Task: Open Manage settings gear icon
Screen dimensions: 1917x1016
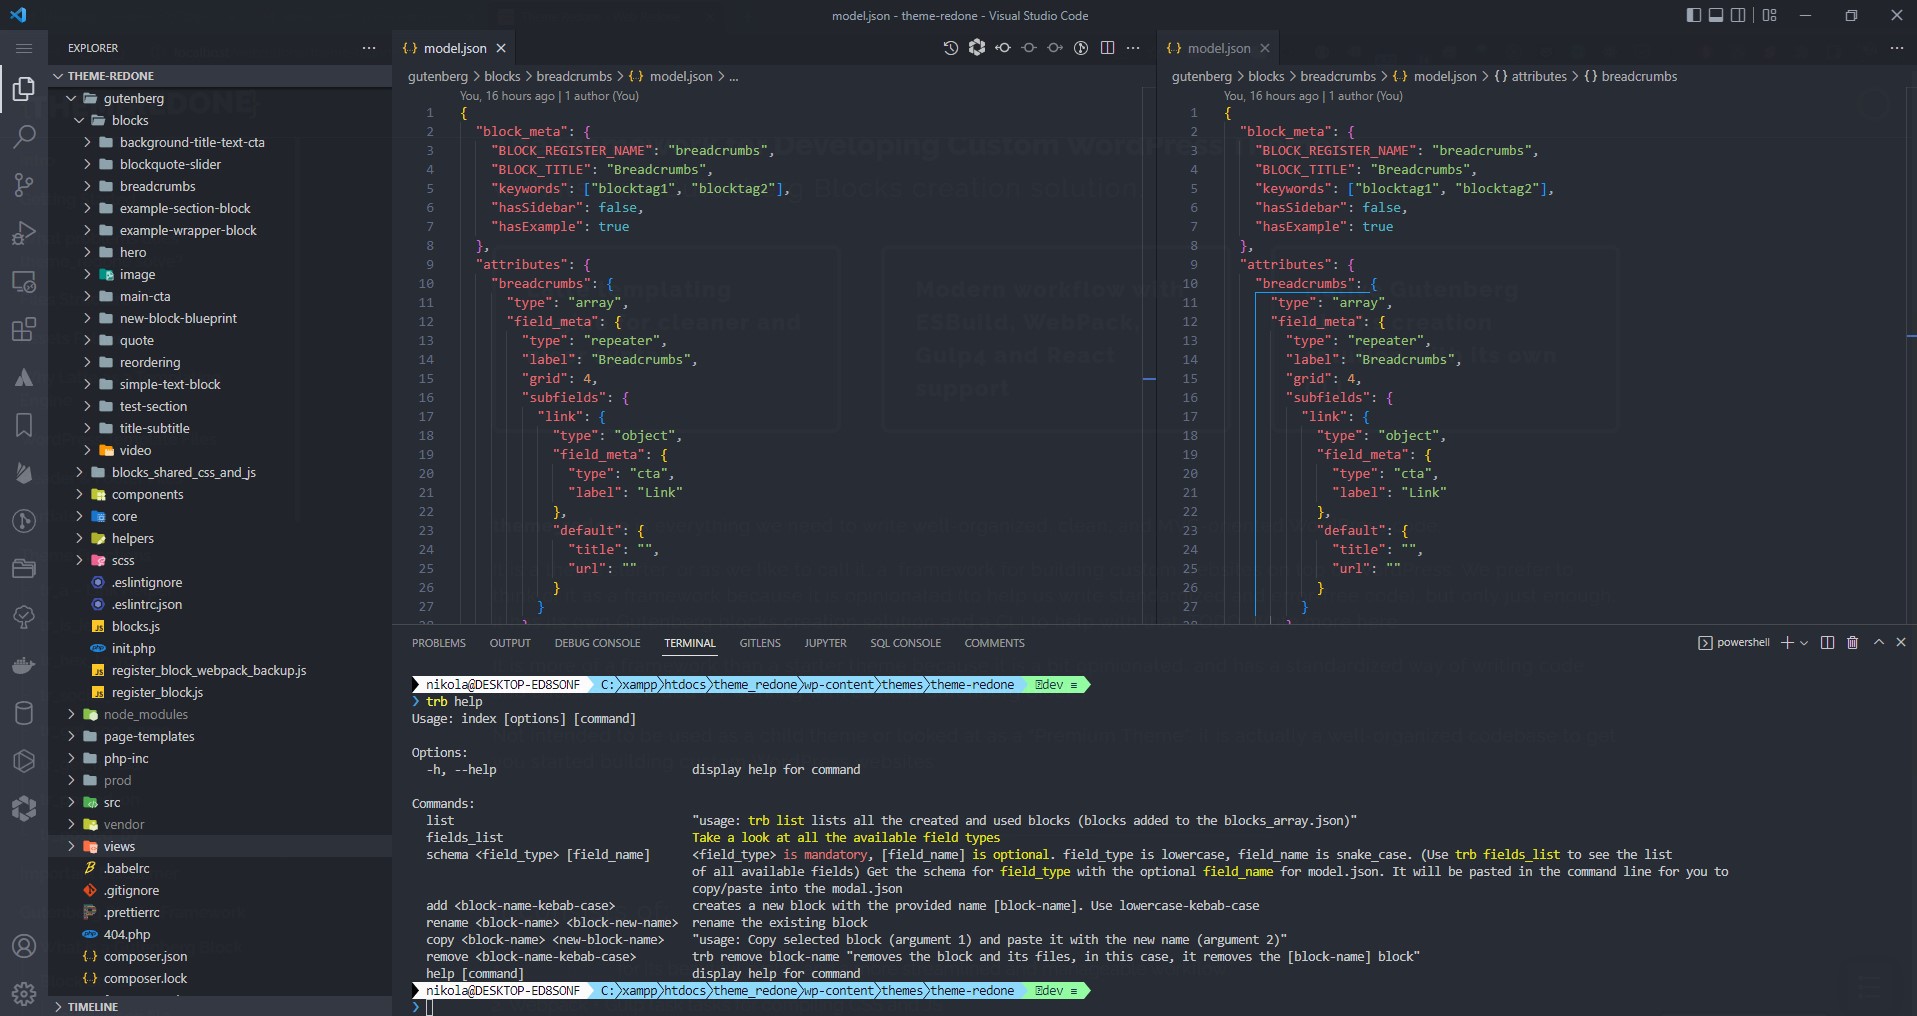Action: point(24,994)
